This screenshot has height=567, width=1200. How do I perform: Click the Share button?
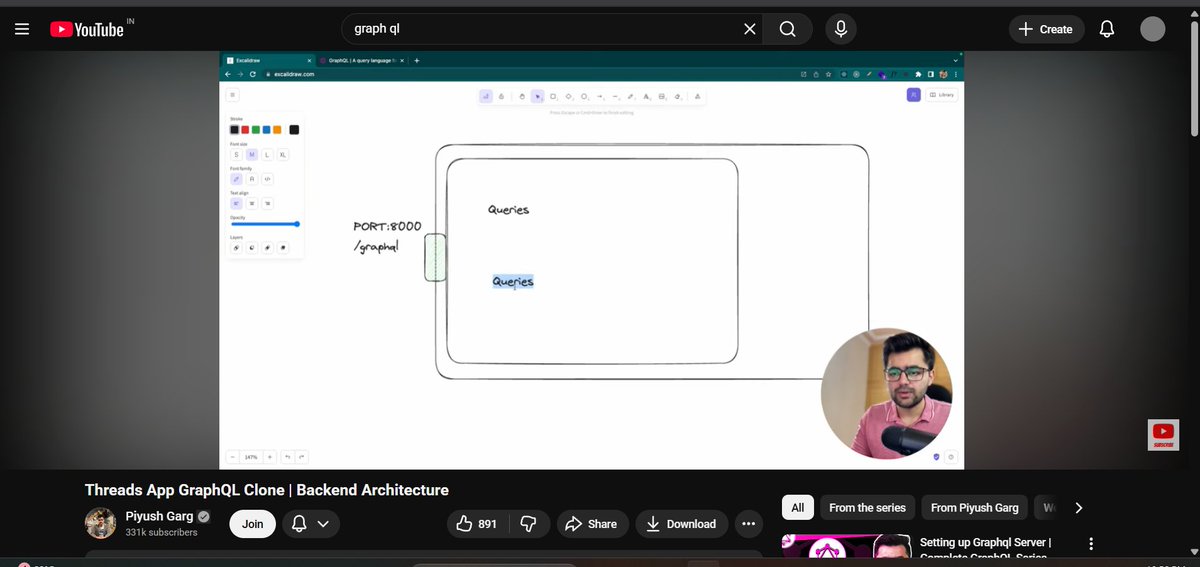591,524
